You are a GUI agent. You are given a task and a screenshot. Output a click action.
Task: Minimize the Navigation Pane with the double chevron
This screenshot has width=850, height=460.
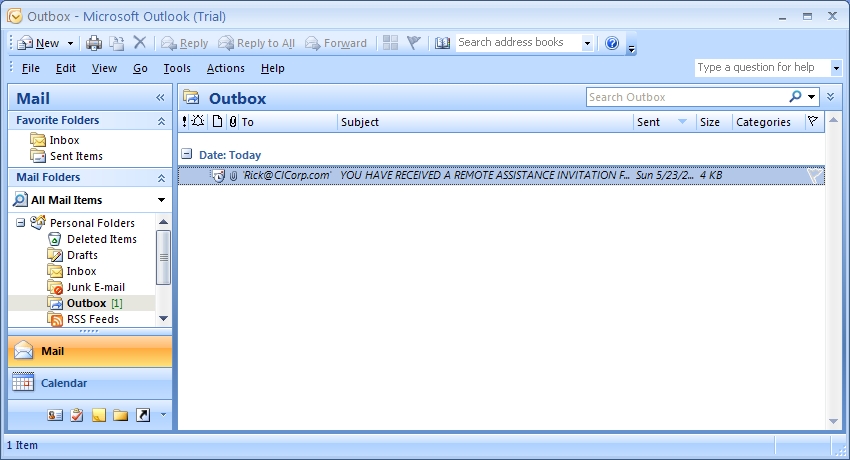pos(160,98)
